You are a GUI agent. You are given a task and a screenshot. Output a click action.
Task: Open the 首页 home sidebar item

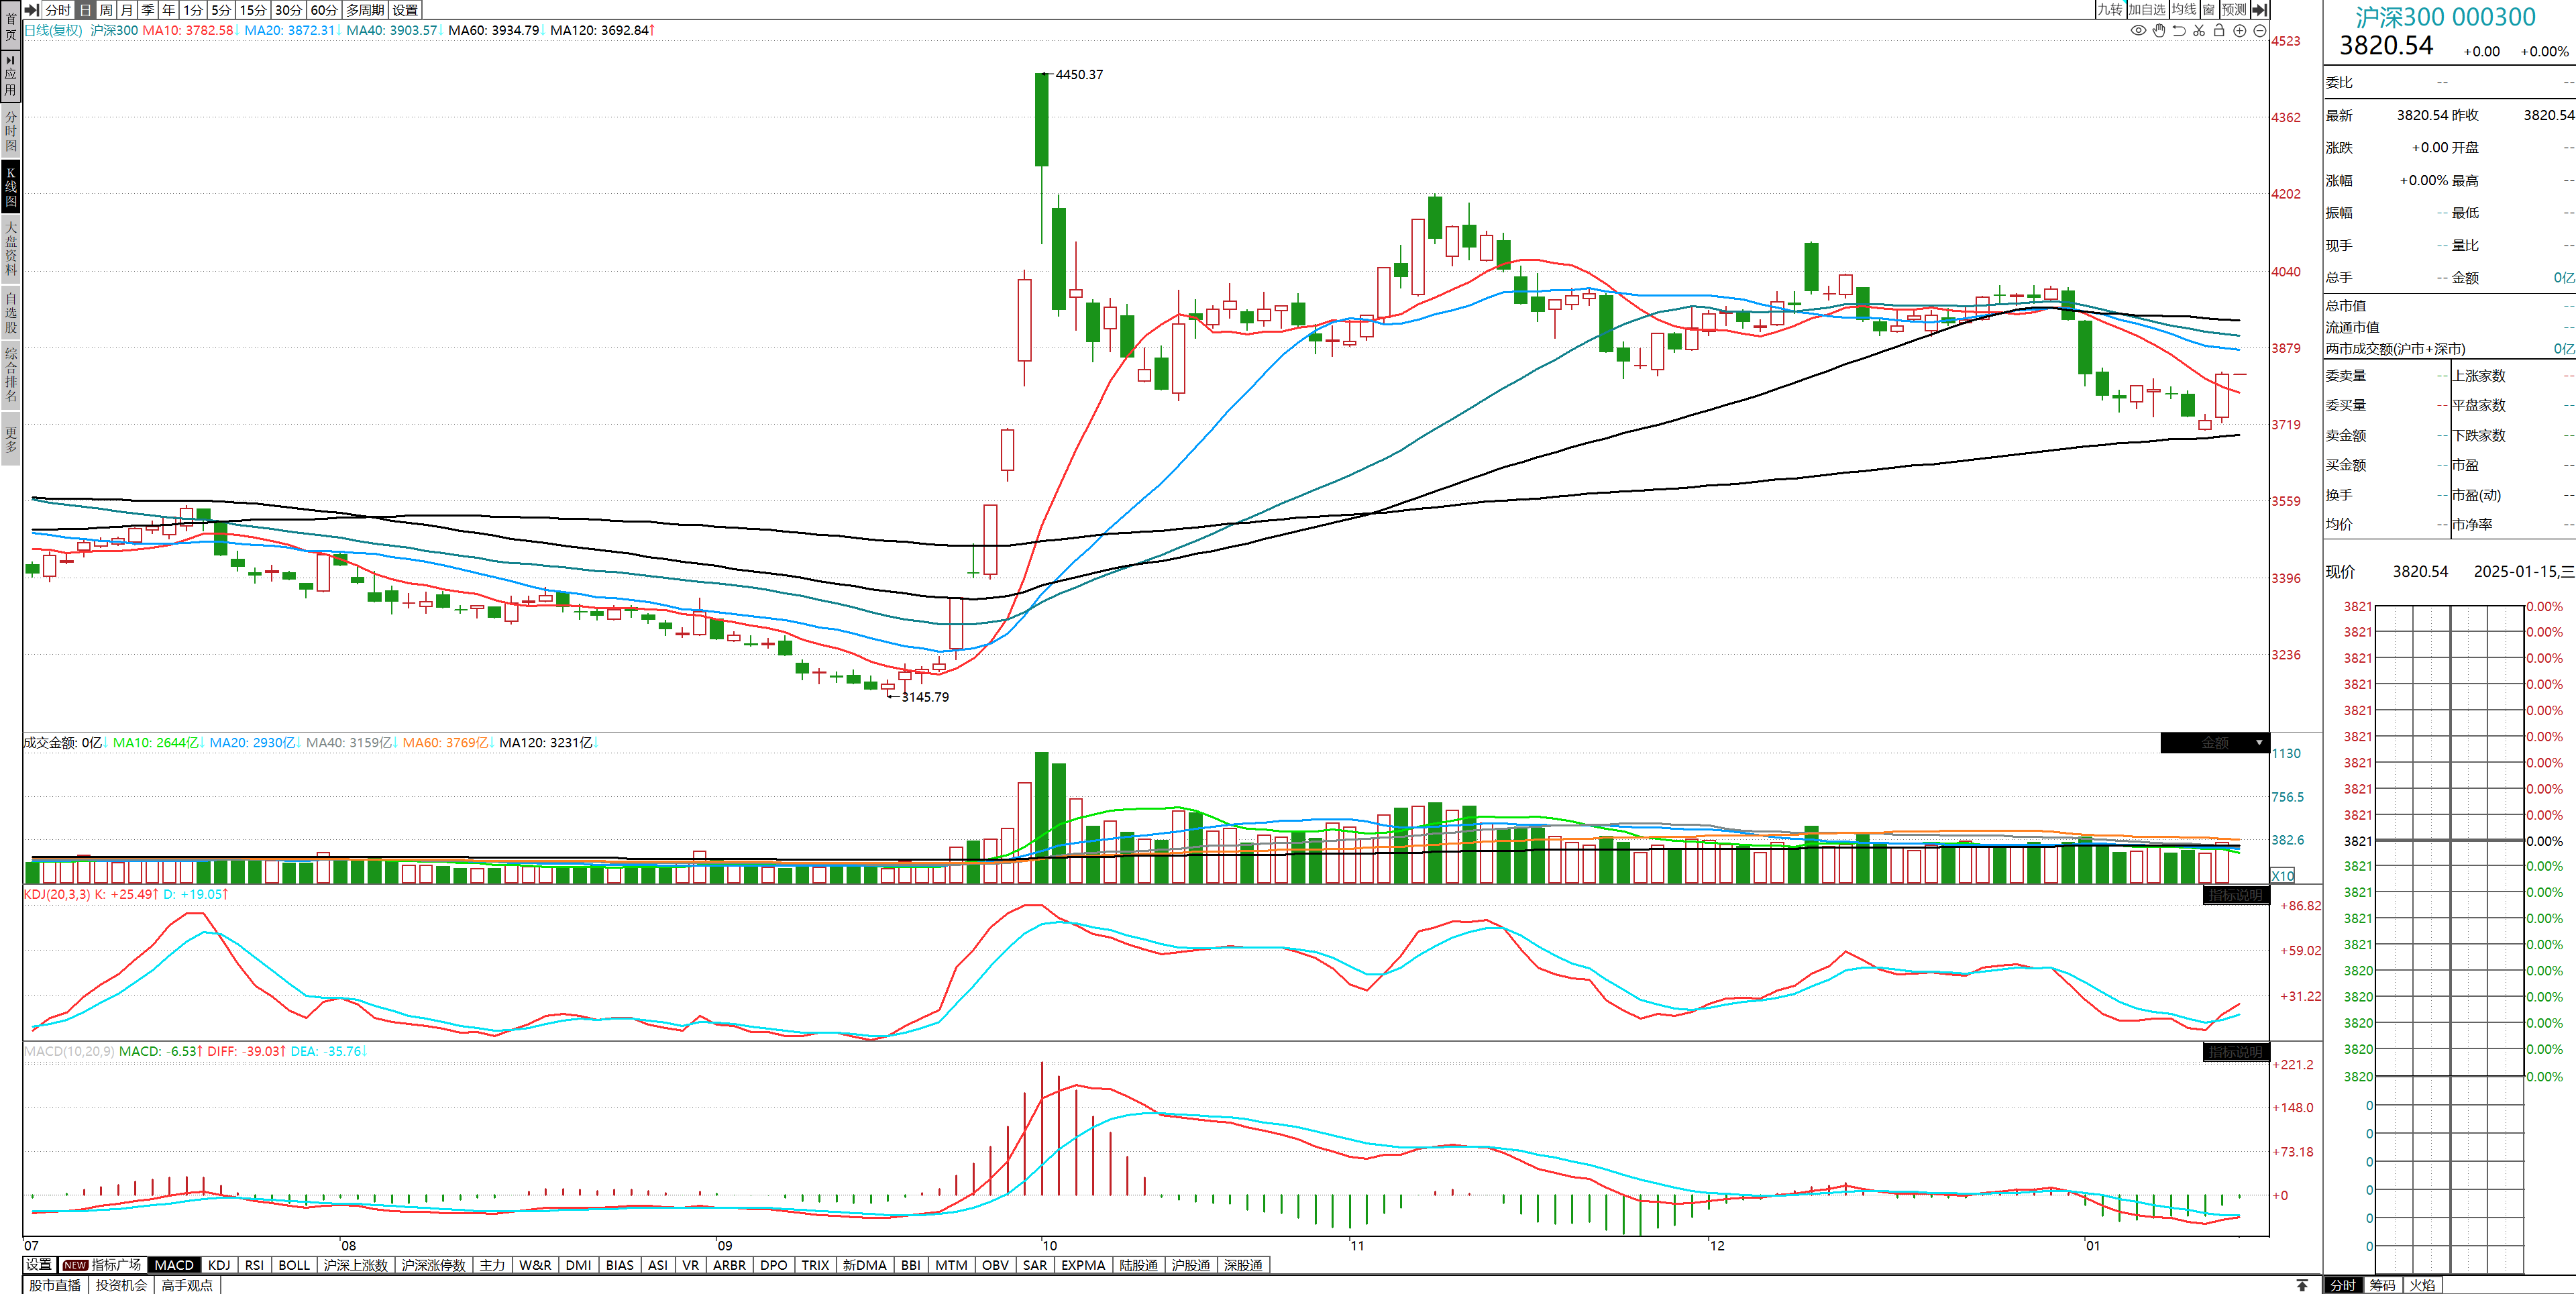pyautogui.click(x=11, y=26)
